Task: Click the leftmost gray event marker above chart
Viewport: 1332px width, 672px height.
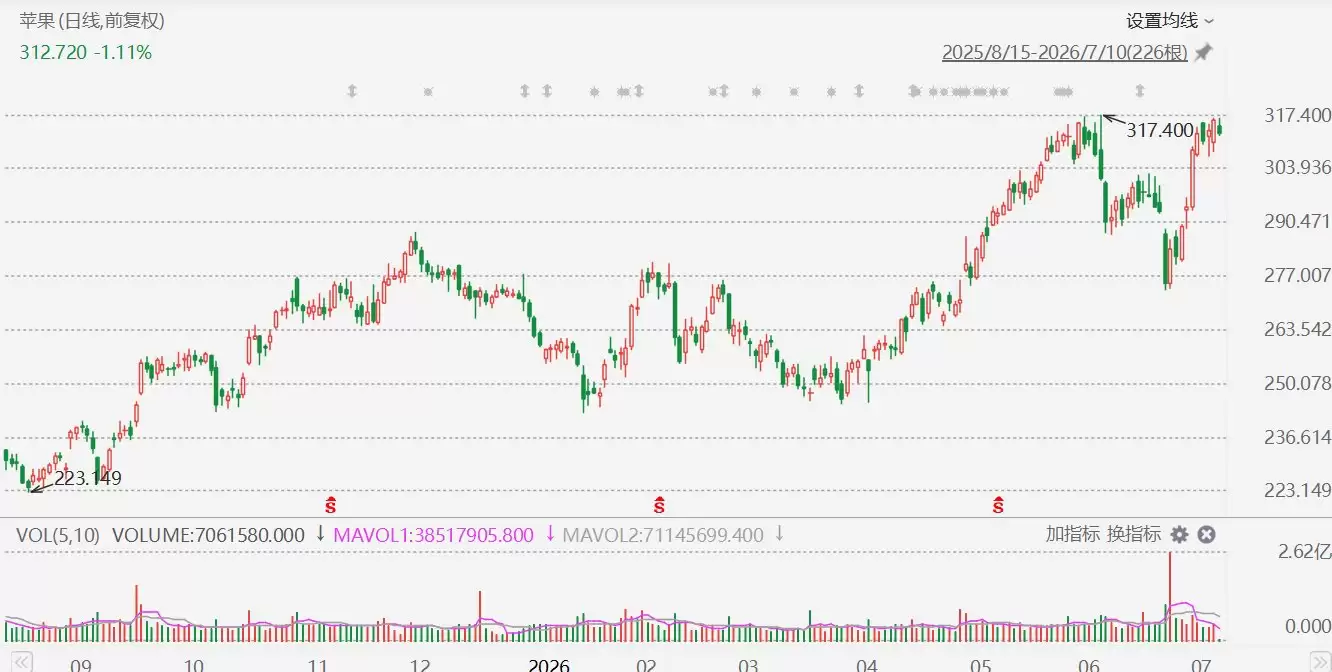Action: coord(352,91)
